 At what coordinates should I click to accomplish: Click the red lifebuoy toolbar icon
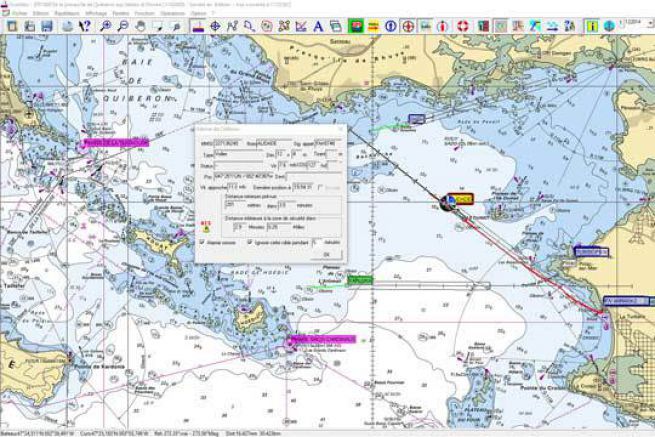click(x=462, y=26)
